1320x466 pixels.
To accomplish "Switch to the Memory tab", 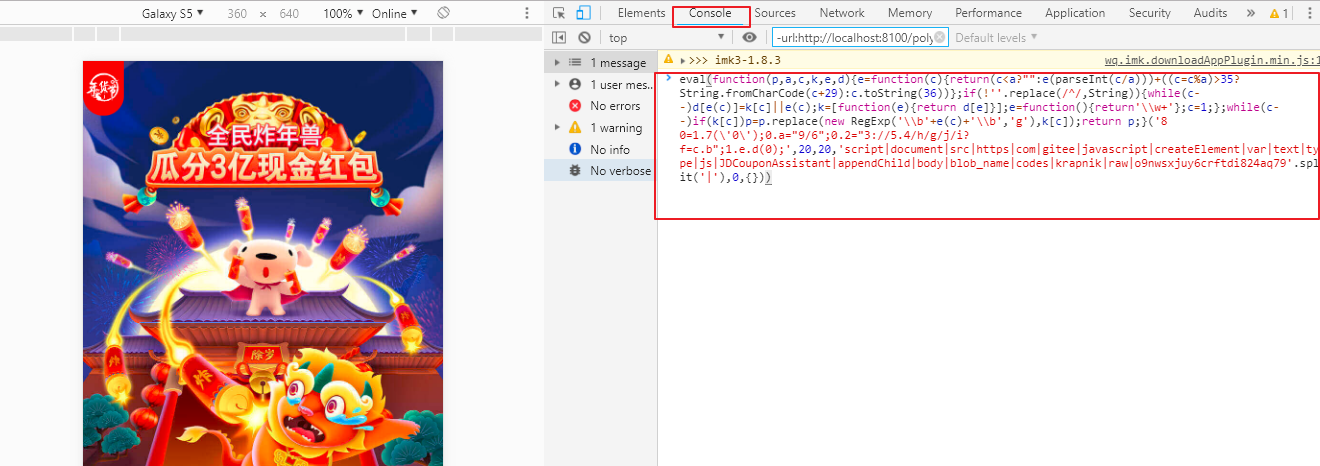I will [x=910, y=13].
